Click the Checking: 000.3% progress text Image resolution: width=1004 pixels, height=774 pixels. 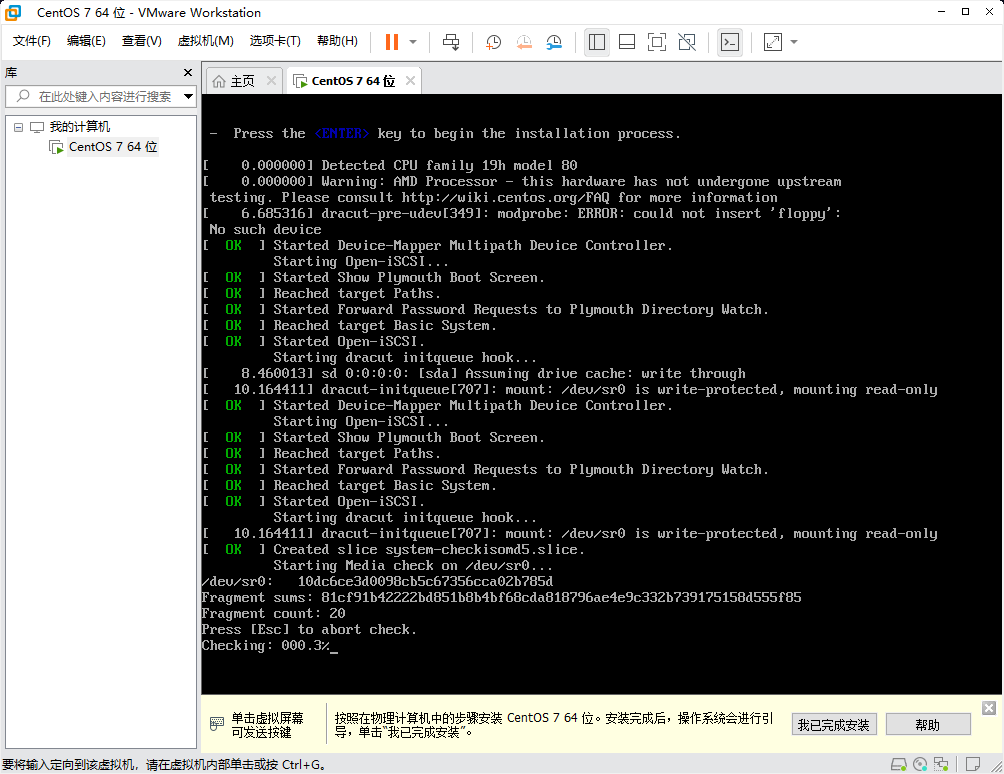point(265,645)
